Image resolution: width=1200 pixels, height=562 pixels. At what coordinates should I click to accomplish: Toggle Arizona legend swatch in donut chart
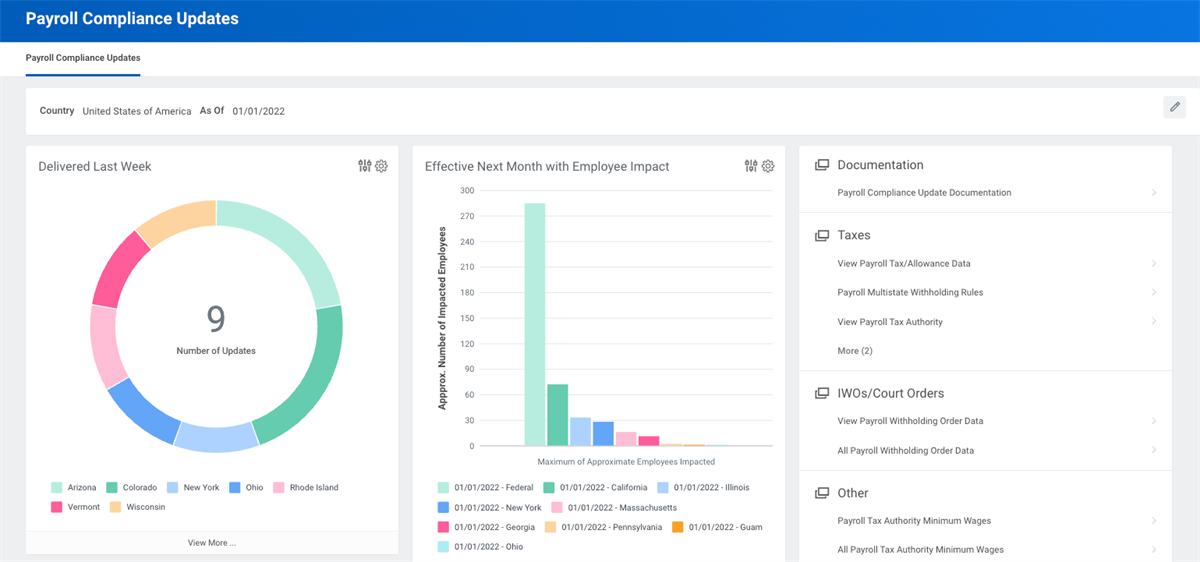[x=57, y=488]
